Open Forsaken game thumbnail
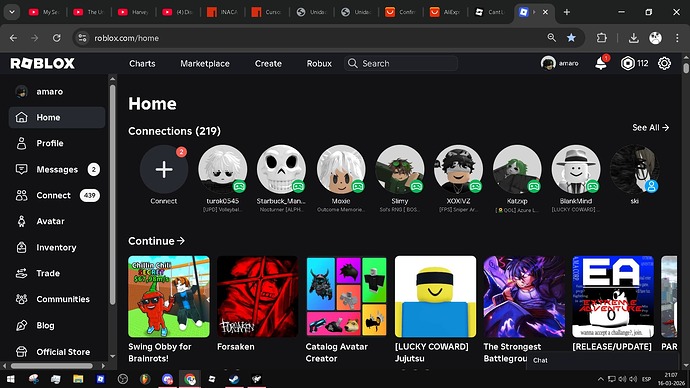The height and width of the screenshot is (388, 690). click(x=257, y=296)
